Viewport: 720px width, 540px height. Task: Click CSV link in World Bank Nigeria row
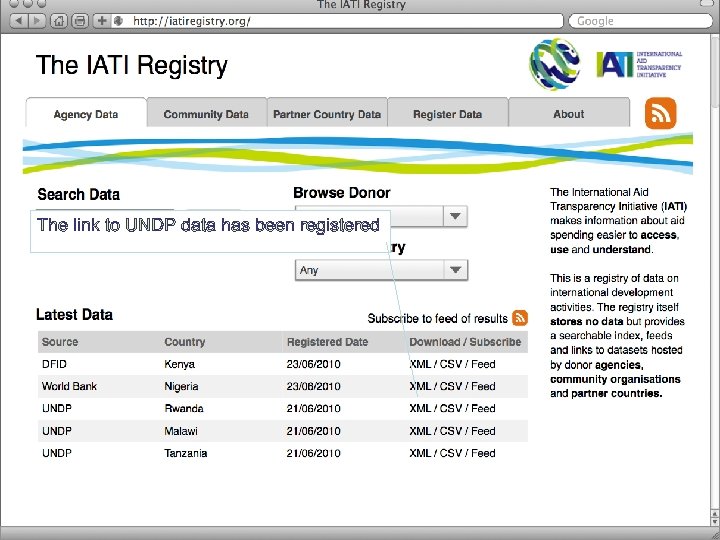tap(451, 386)
